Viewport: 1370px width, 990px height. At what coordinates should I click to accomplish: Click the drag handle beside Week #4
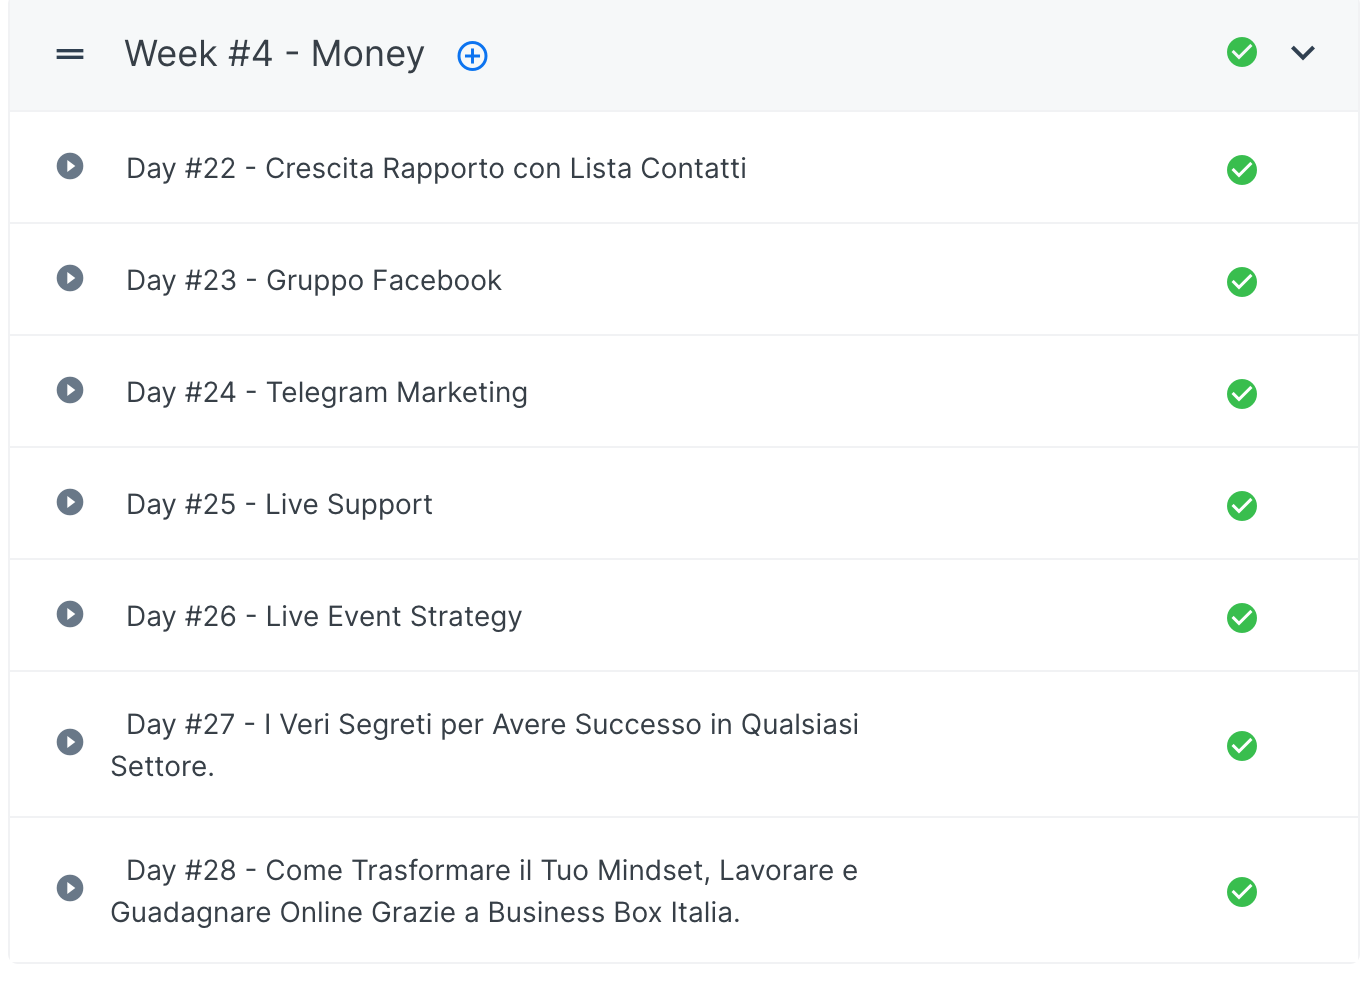point(70,54)
